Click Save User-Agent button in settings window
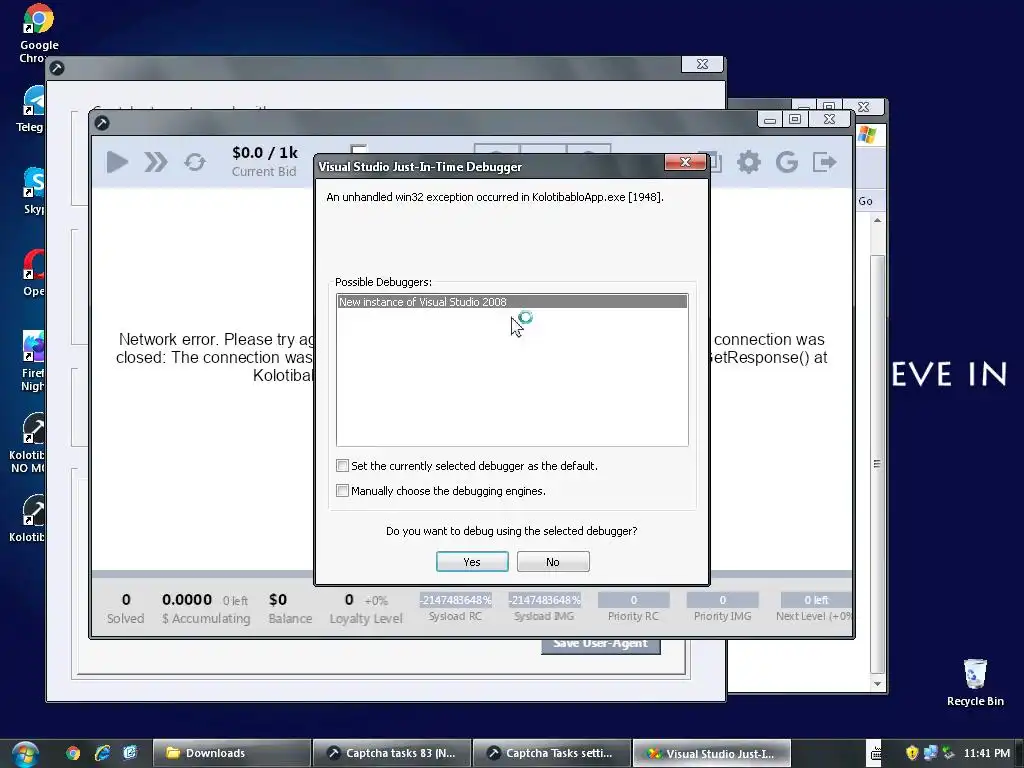The image size is (1024, 768). pos(601,646)
